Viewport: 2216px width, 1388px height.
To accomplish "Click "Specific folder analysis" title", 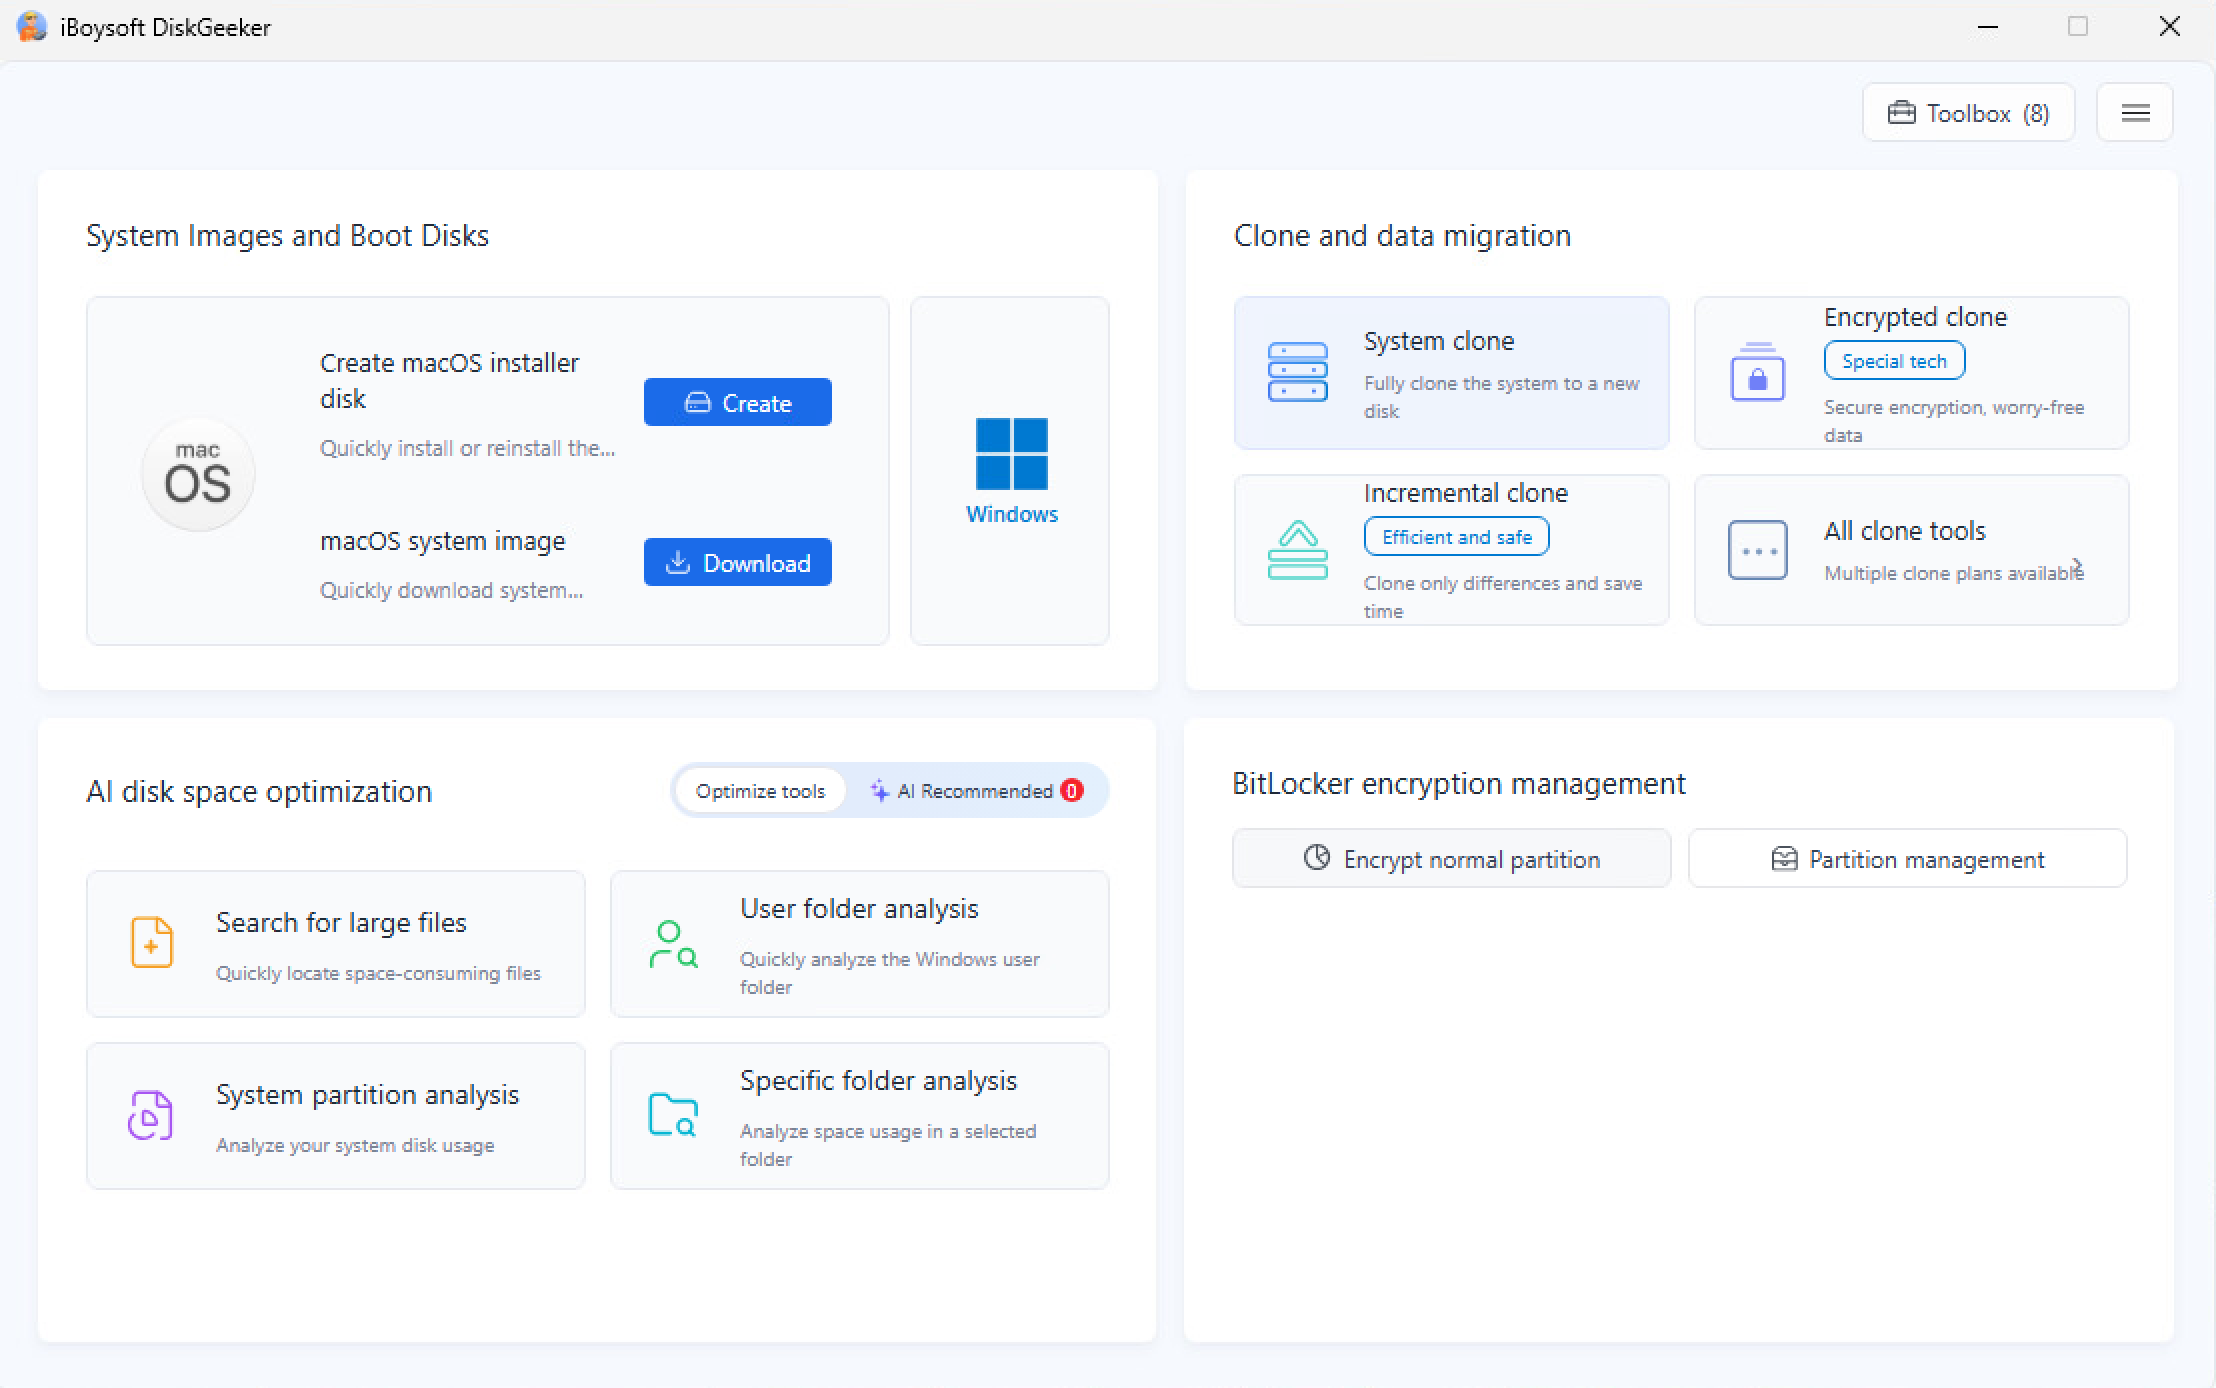I will 878,1081.
